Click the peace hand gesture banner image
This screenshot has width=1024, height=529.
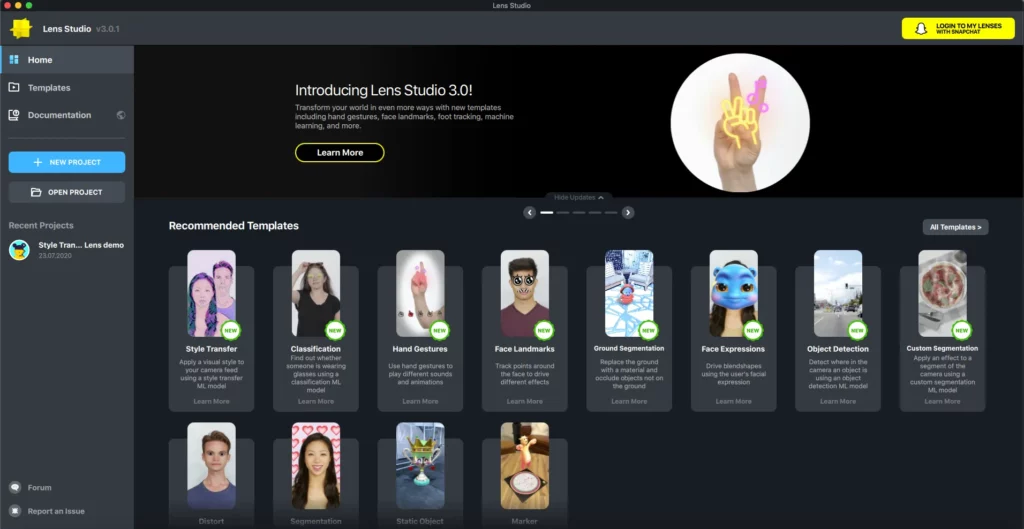coord(741,123)
